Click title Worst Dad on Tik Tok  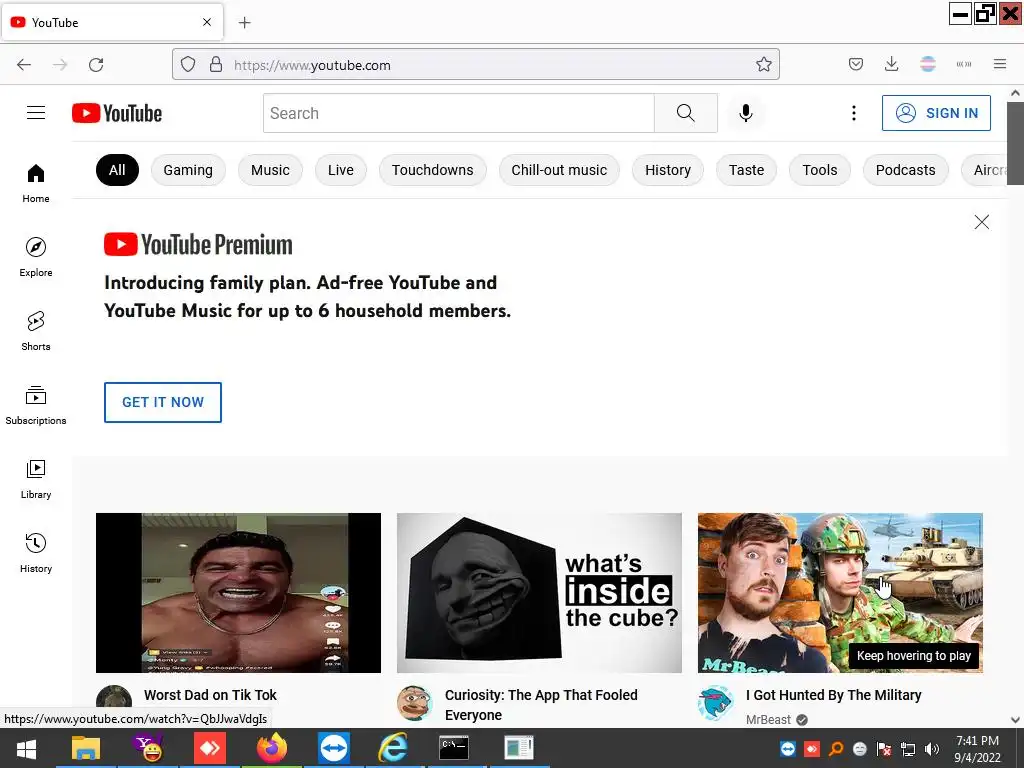(x=210, y=695)
